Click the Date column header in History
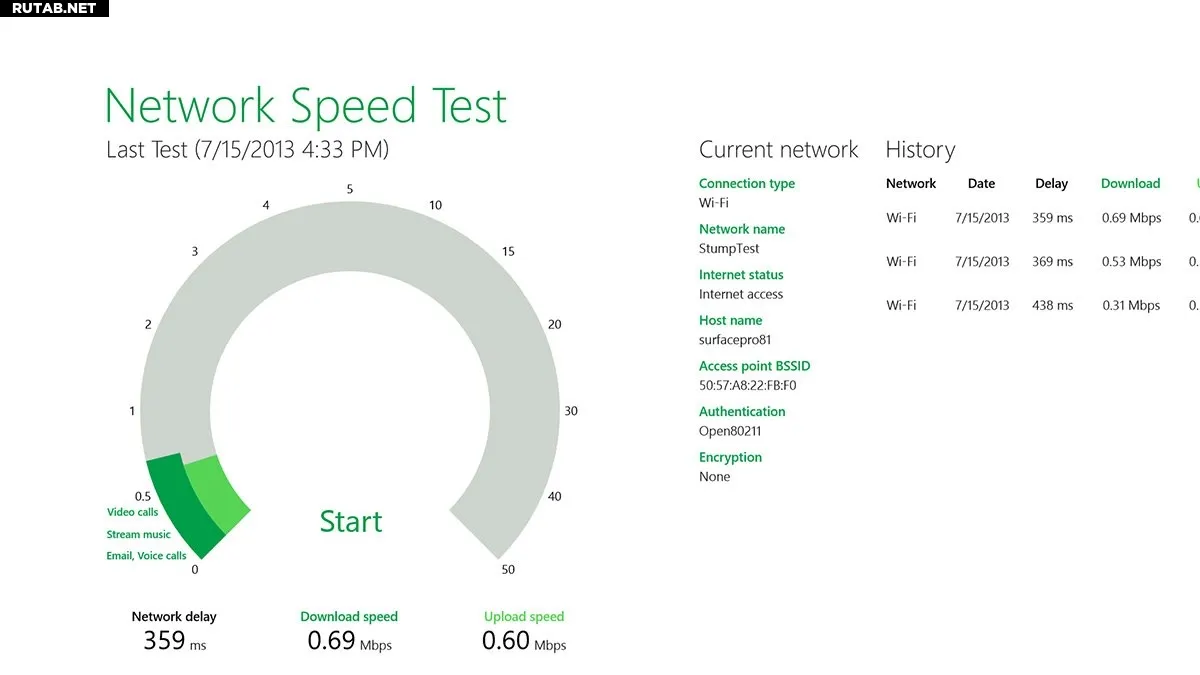Image resolution: width=1200 pixels, height=675 pixels. 981,184
